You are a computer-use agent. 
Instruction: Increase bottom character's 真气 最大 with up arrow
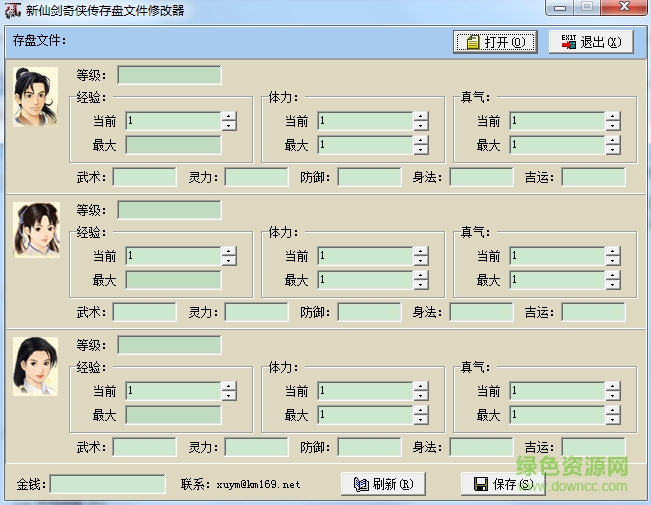click(613, 410)
